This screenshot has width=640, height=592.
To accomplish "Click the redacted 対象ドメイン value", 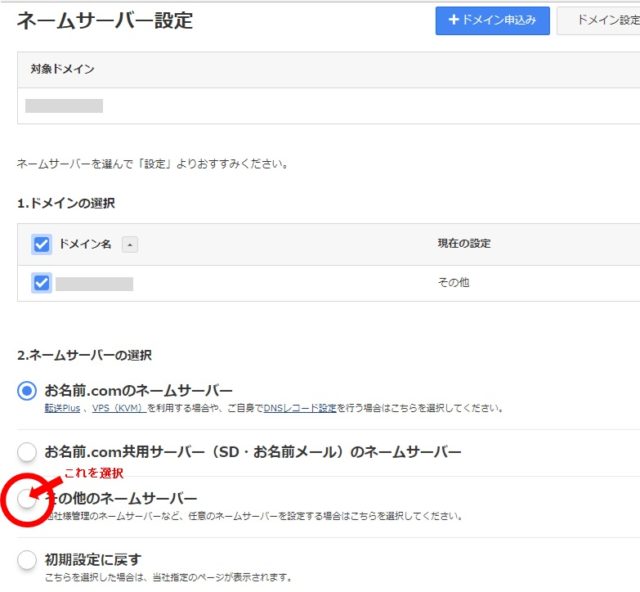I will [64, 106].
